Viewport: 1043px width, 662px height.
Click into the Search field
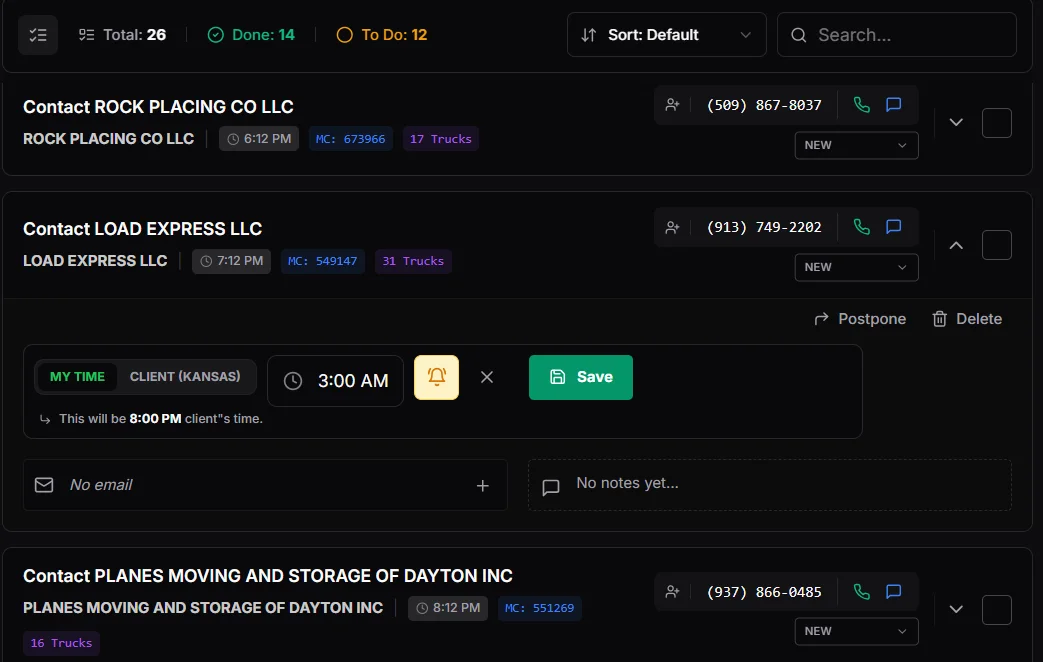897,35
